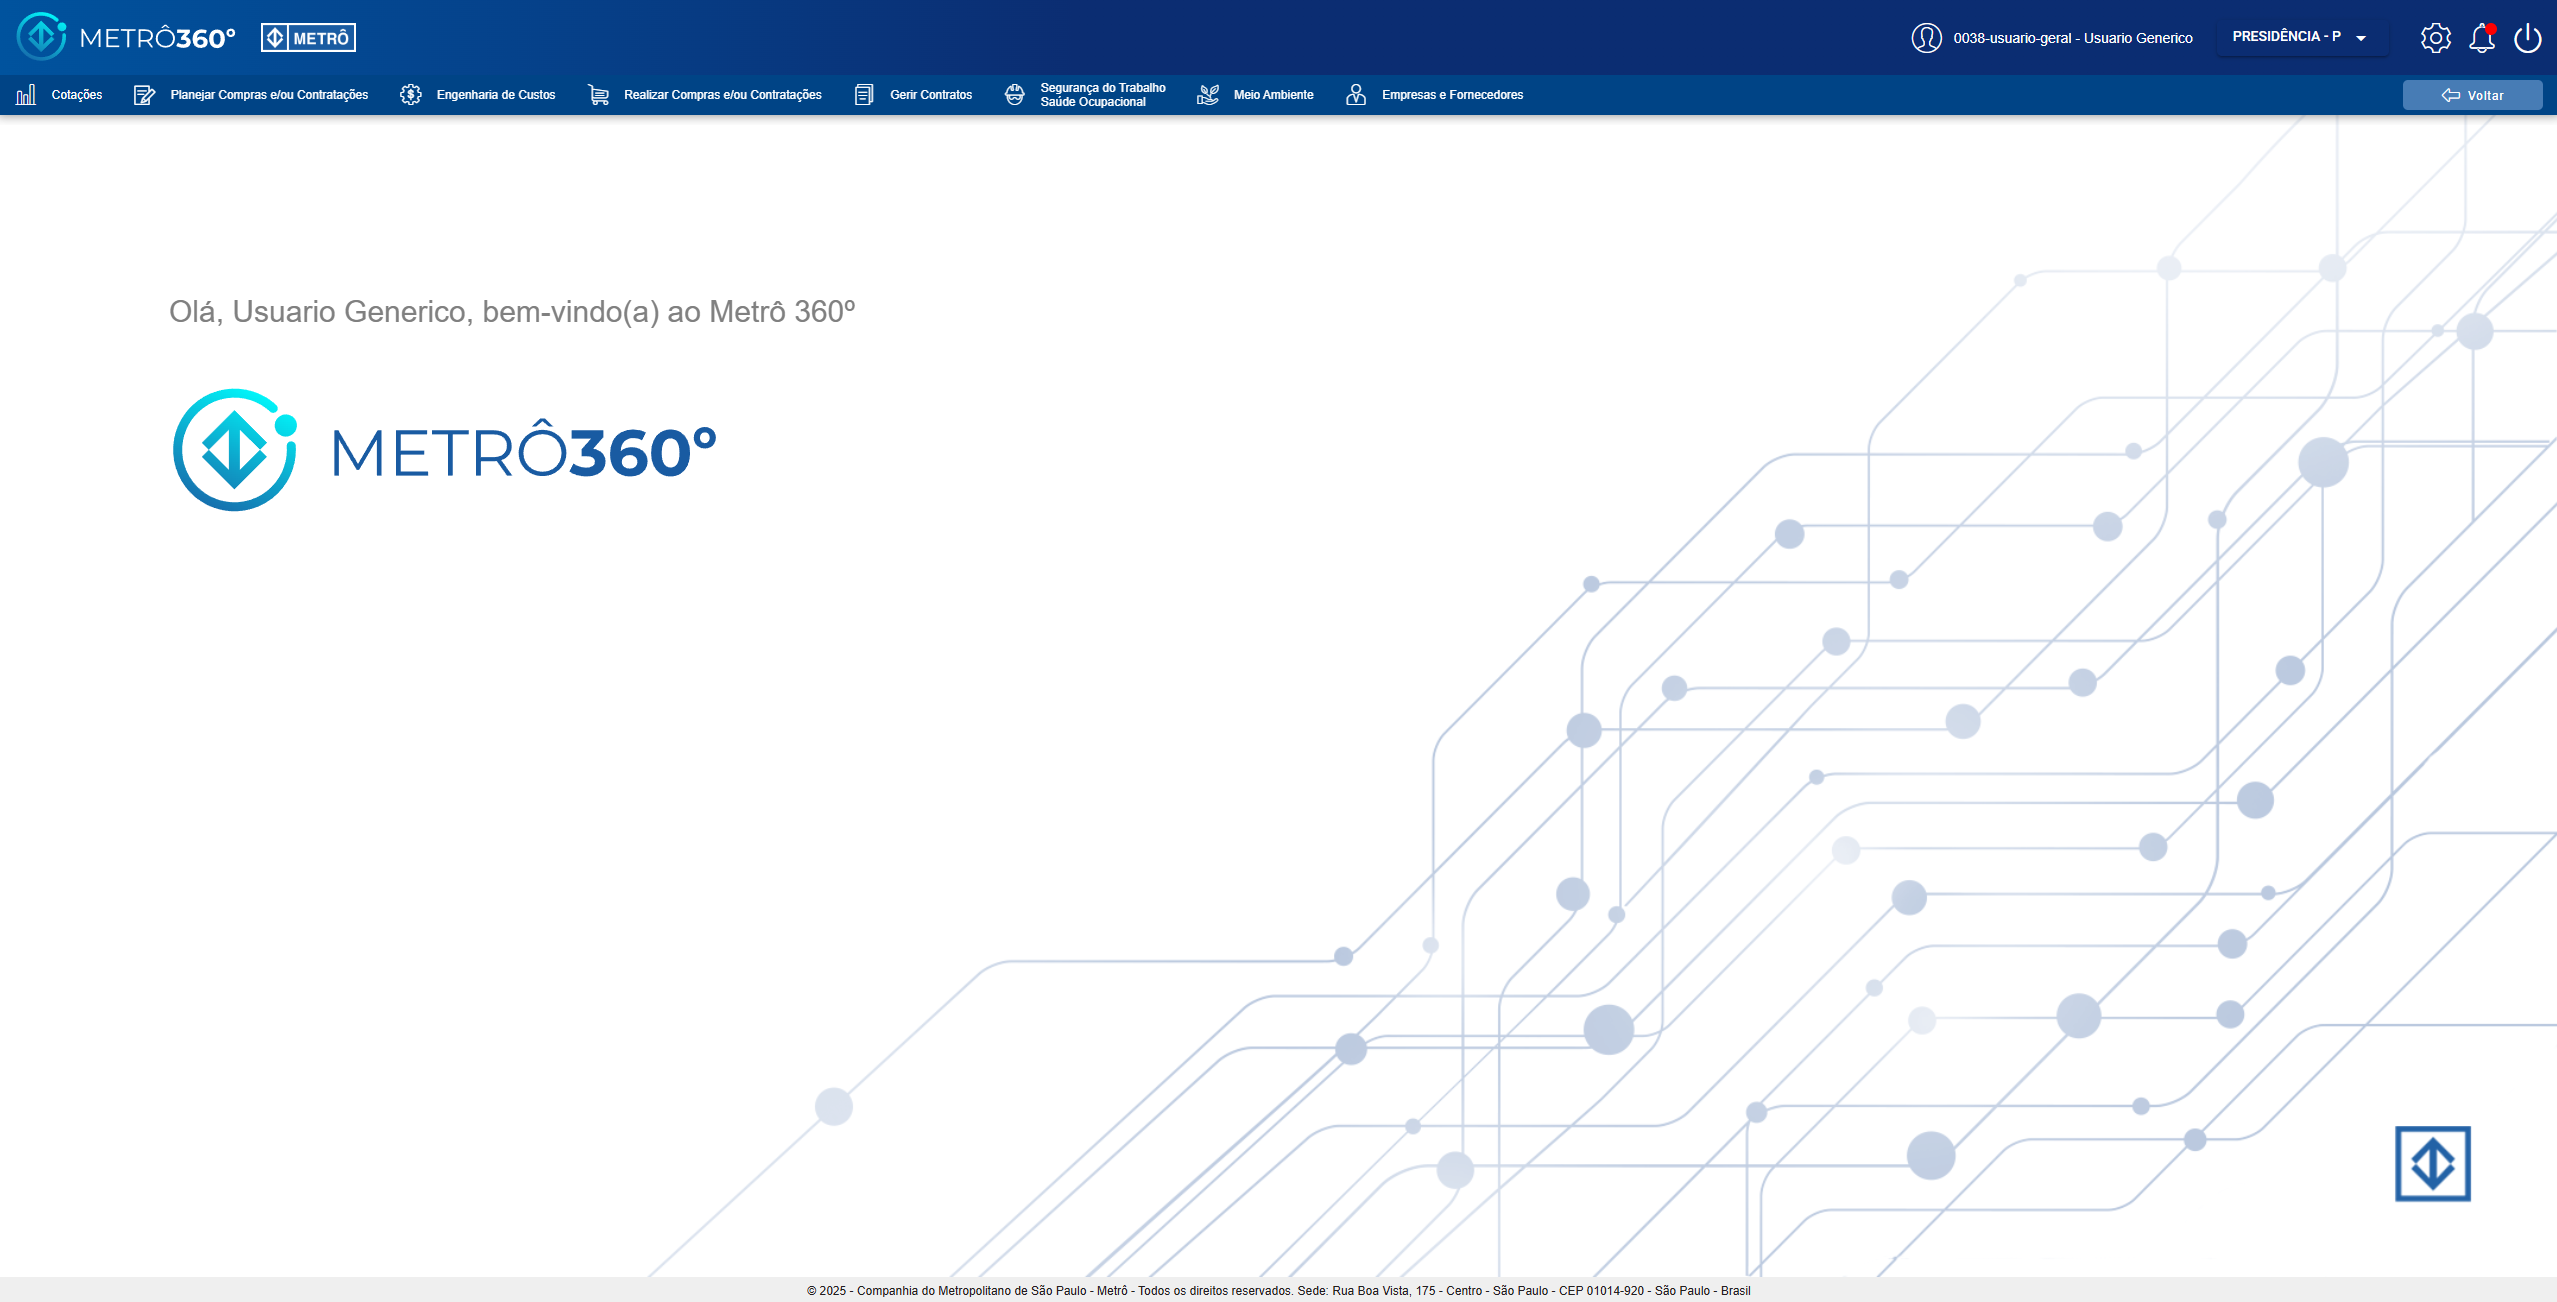
Task: Click the Planejar Compras pencil icon
Action: click(x=144, y=95)
